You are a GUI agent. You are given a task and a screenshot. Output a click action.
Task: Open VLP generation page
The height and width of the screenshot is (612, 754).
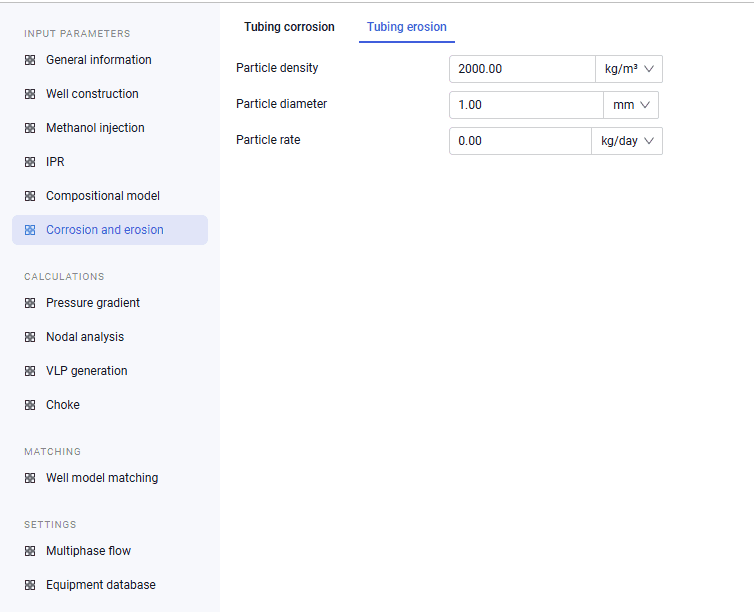point(110,371)
